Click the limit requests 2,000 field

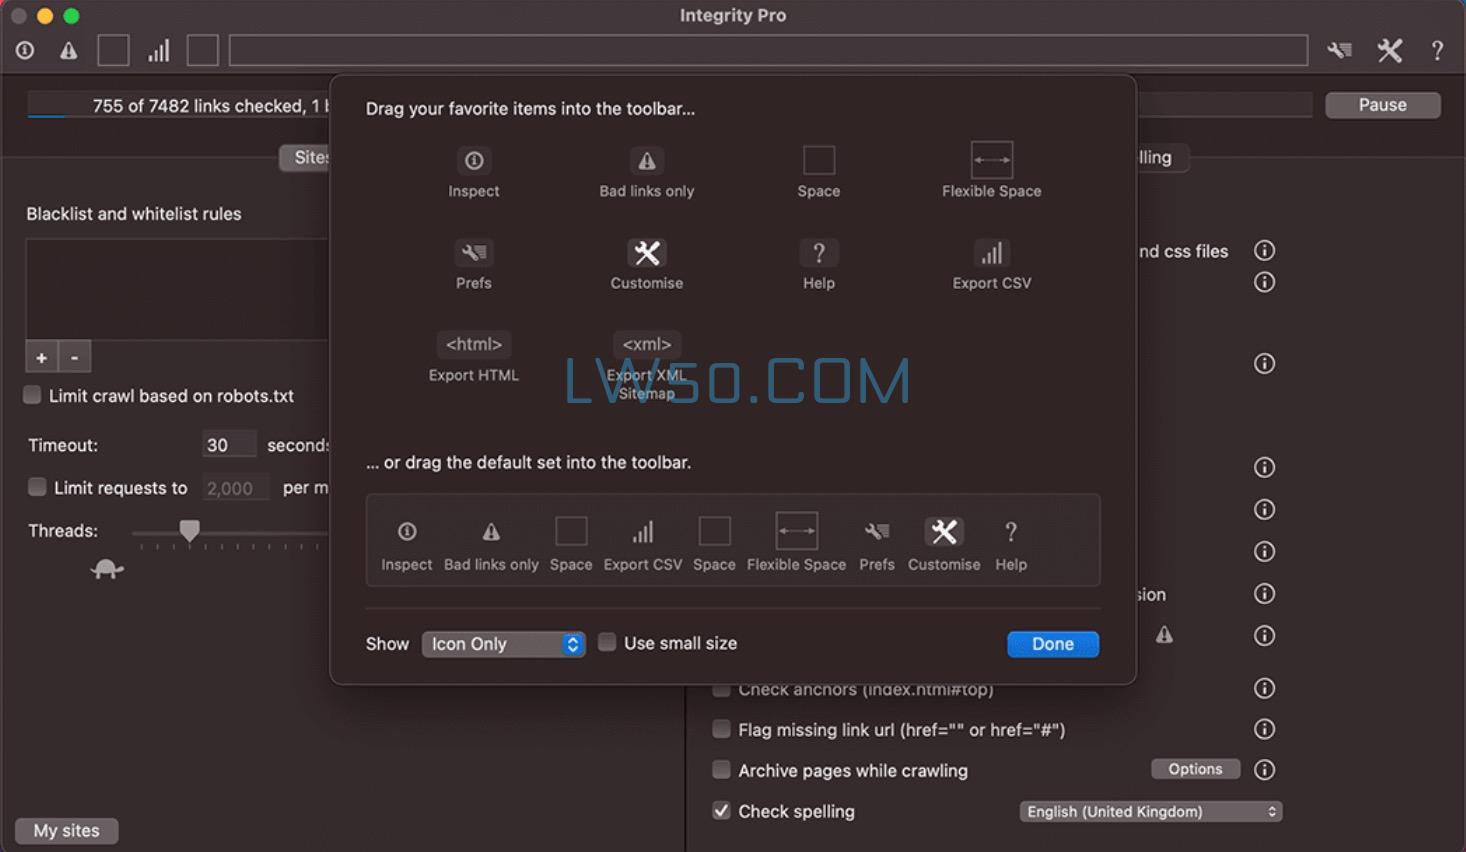234,488
